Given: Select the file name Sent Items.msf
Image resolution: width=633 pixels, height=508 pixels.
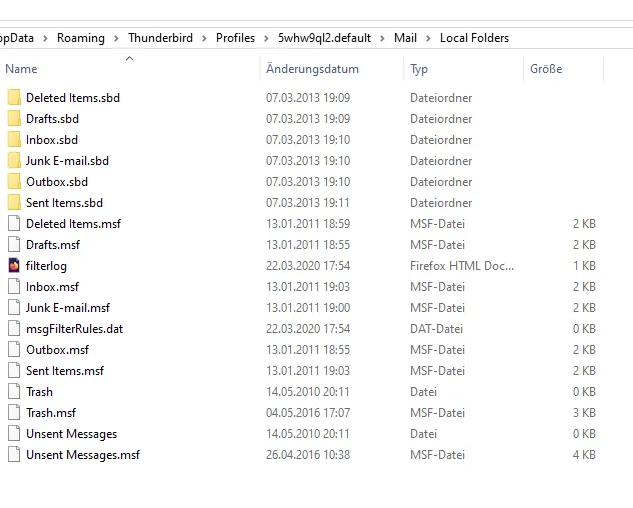Looking at the screenshot, I should click(65, 371).
